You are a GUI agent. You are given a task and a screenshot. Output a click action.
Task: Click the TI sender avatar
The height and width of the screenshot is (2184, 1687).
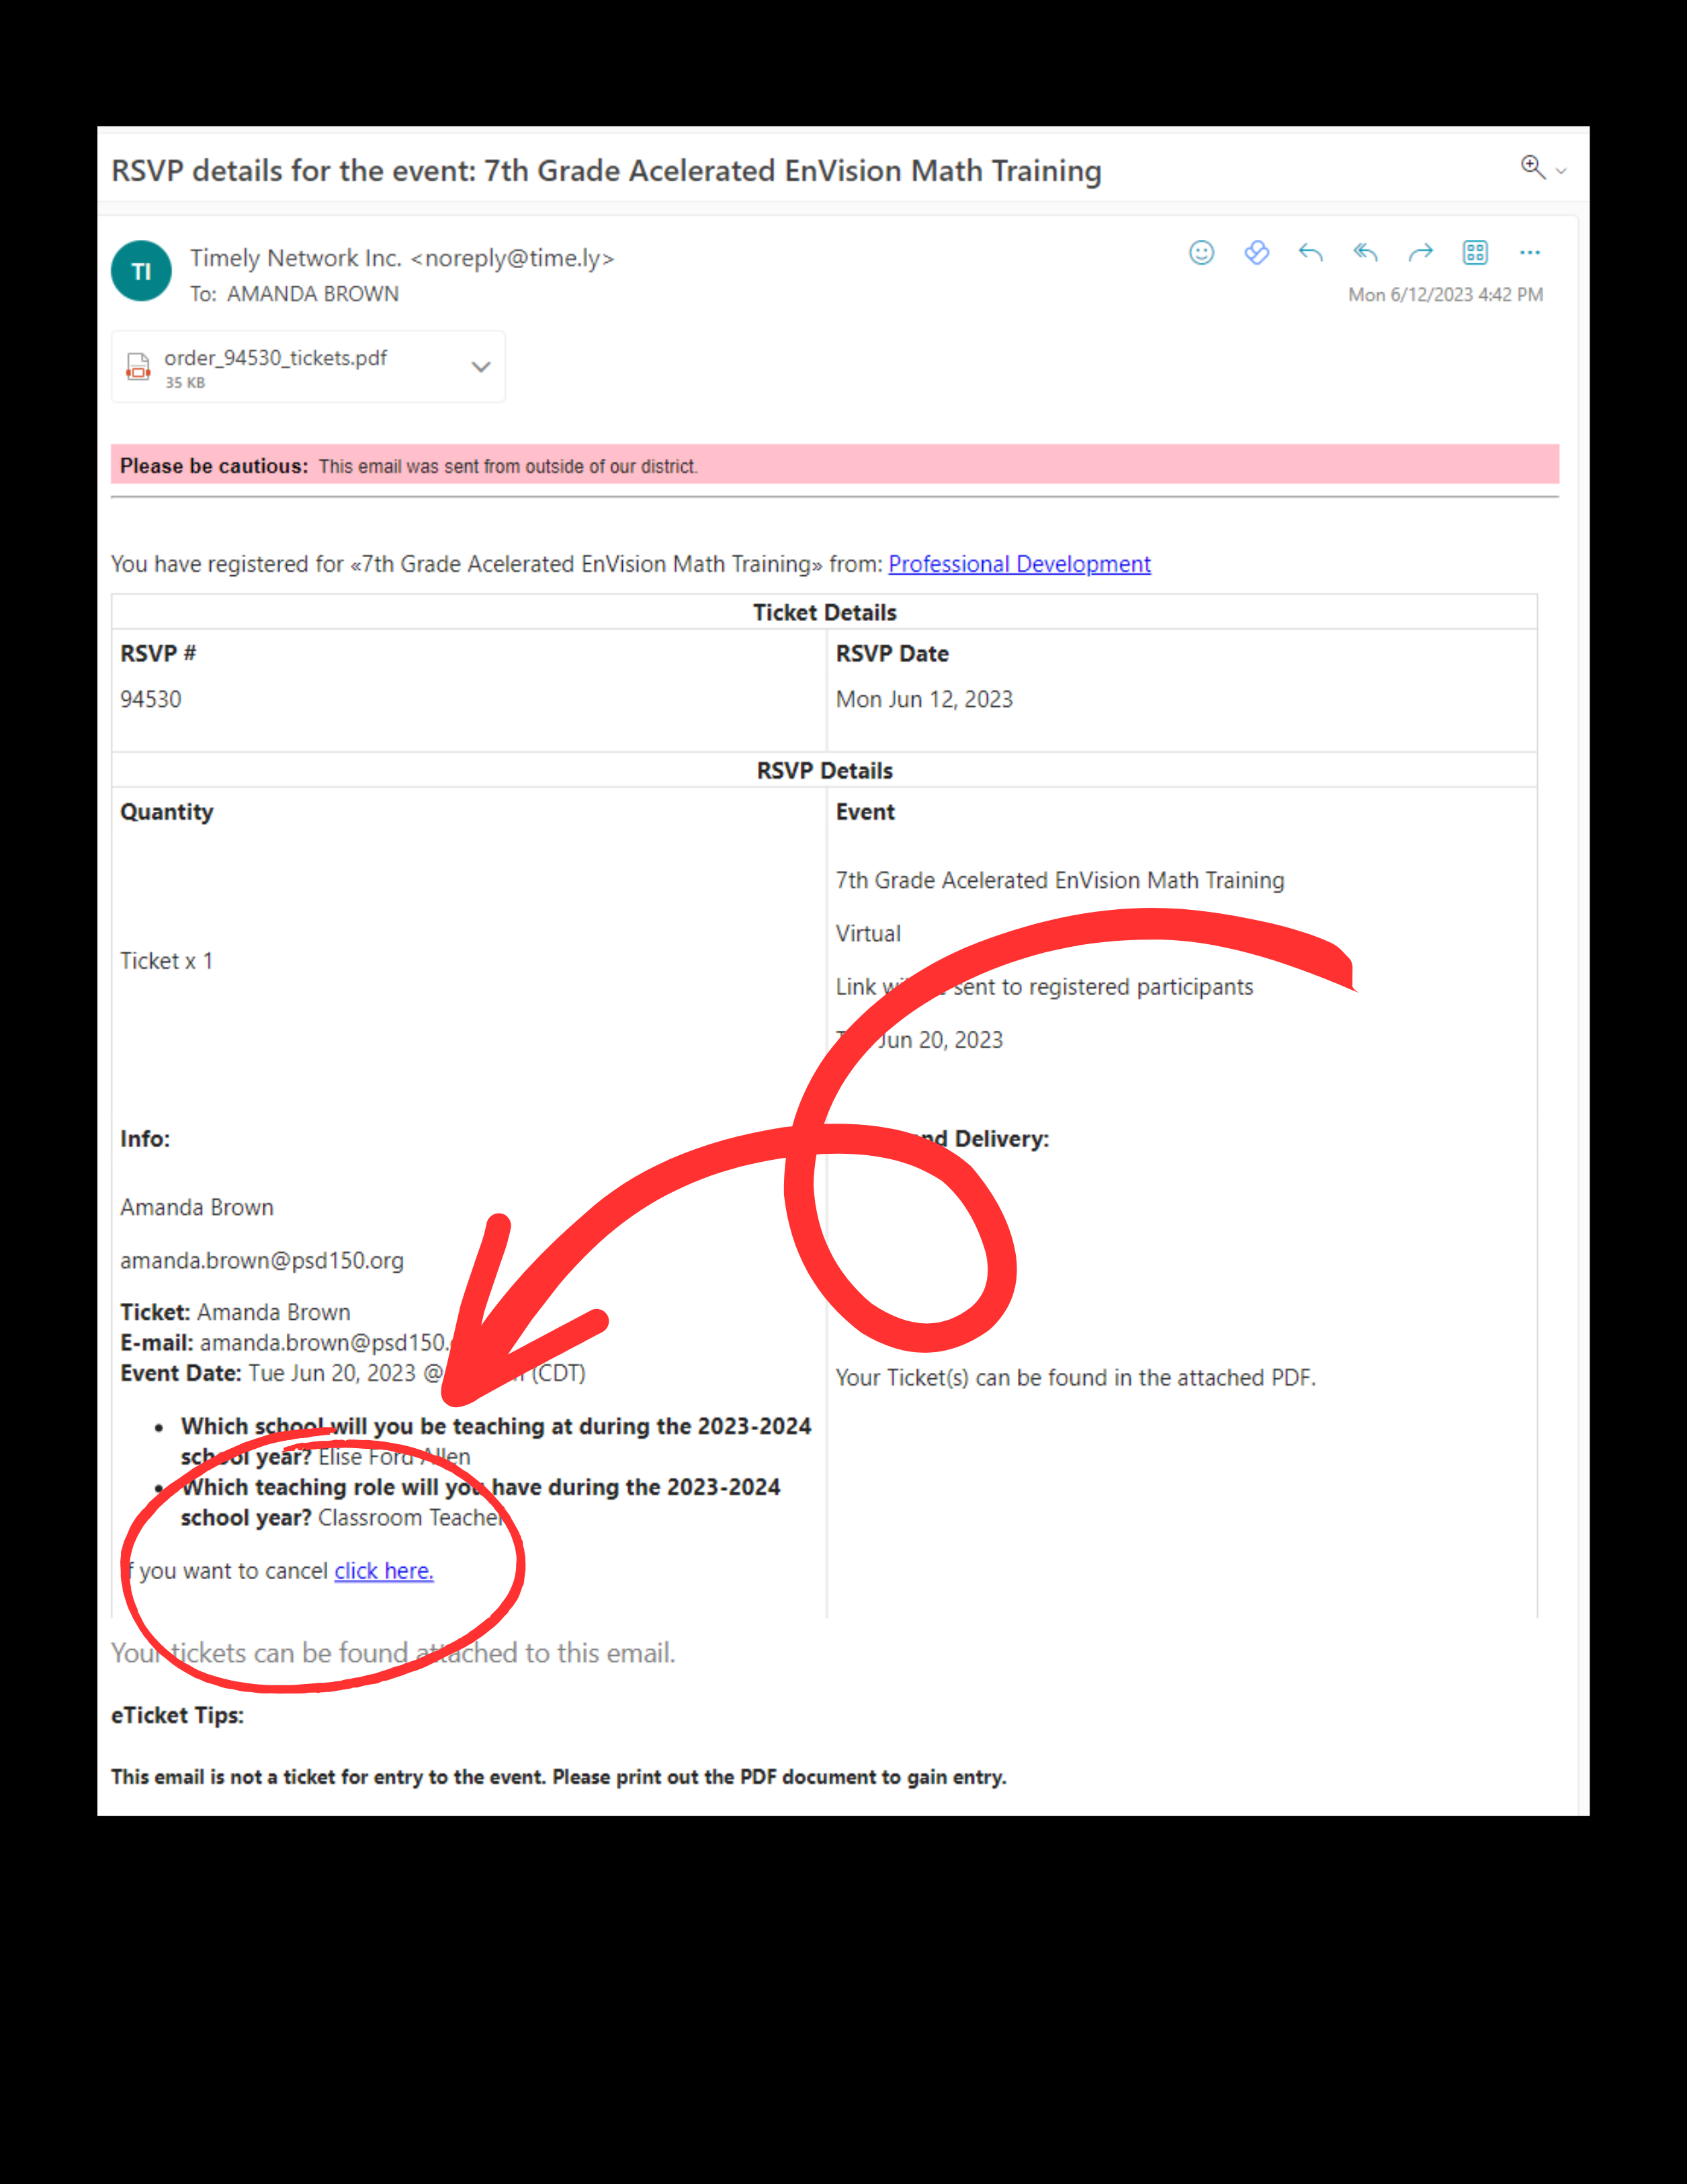pyautogui.click(x=141, y=271)
